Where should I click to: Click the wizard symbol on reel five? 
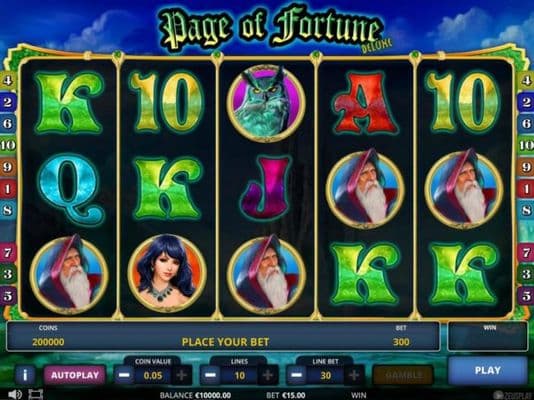pos(464,189)
